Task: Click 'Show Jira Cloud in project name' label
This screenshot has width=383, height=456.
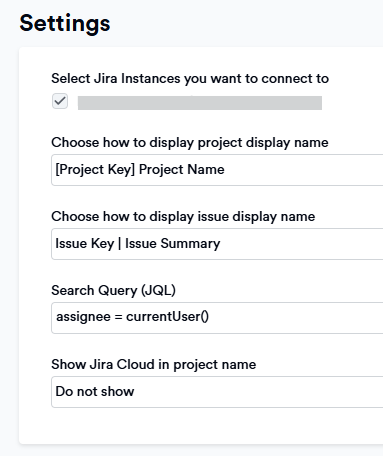Action: pyautogui.click(x=154, y=364)
